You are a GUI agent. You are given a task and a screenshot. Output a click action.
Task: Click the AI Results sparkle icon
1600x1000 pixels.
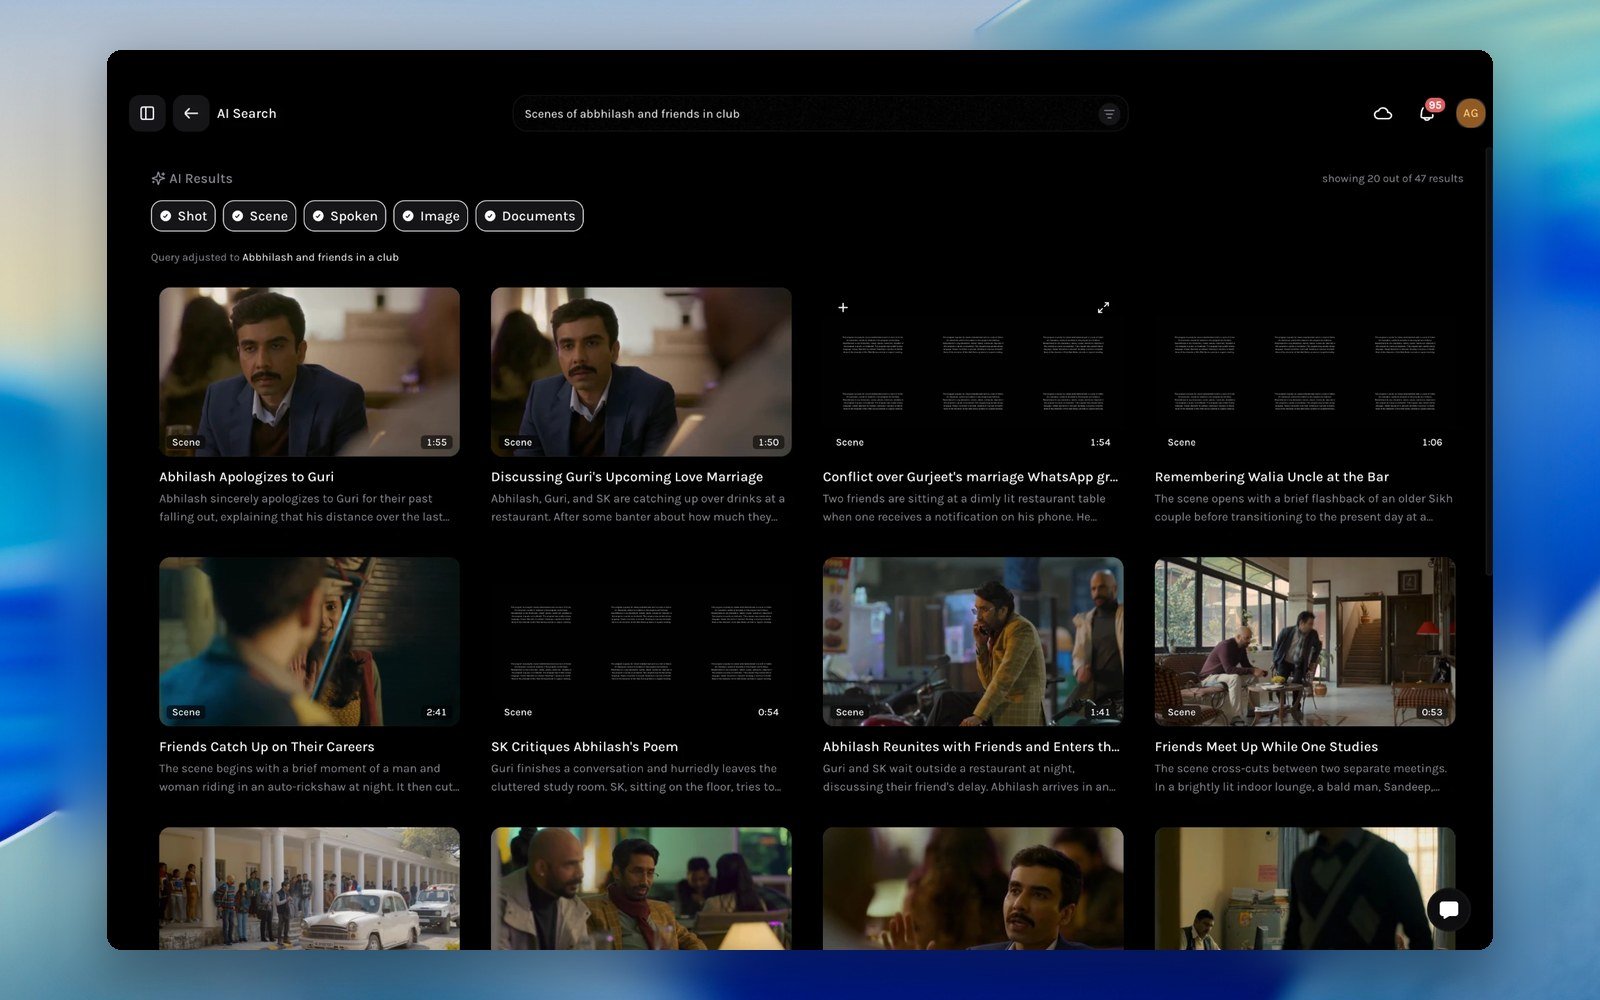pos(158,178)
